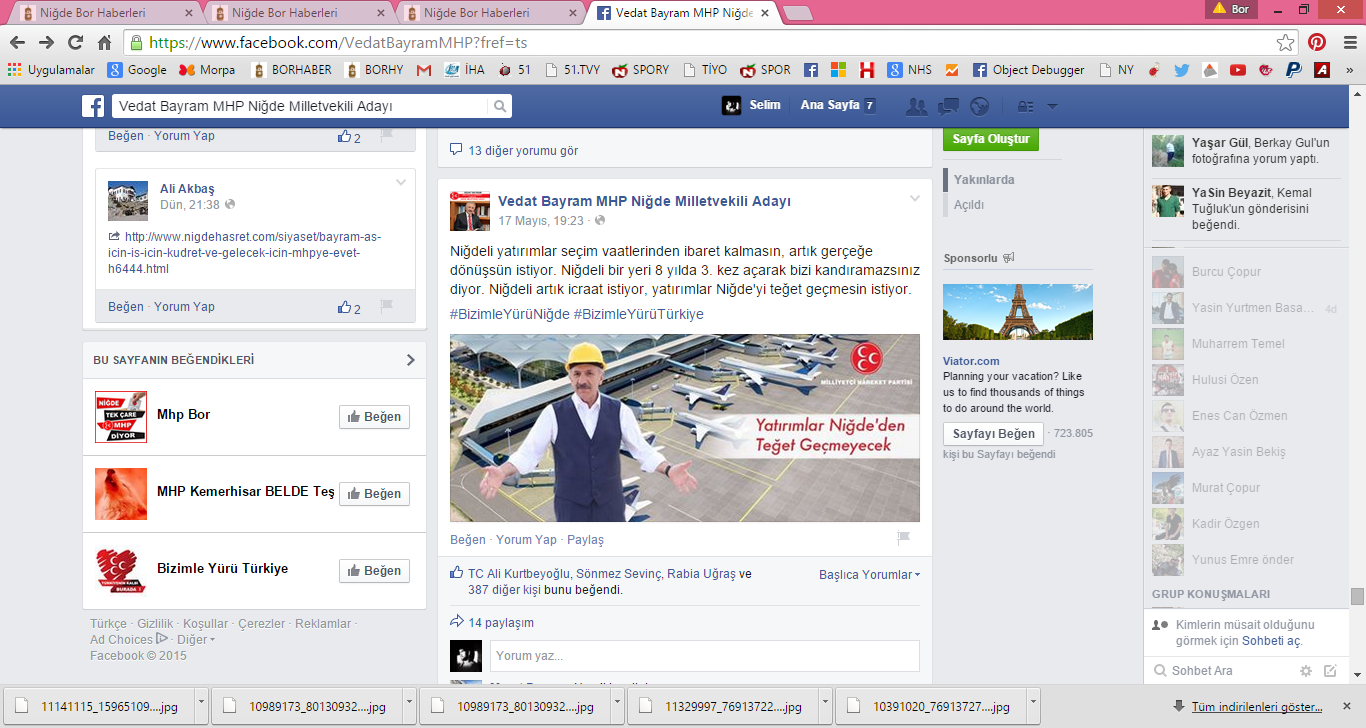1366x728 pixels.
Task: Click the browser's vertical scrollbar thumb
Action: (x=1357, y=596)
